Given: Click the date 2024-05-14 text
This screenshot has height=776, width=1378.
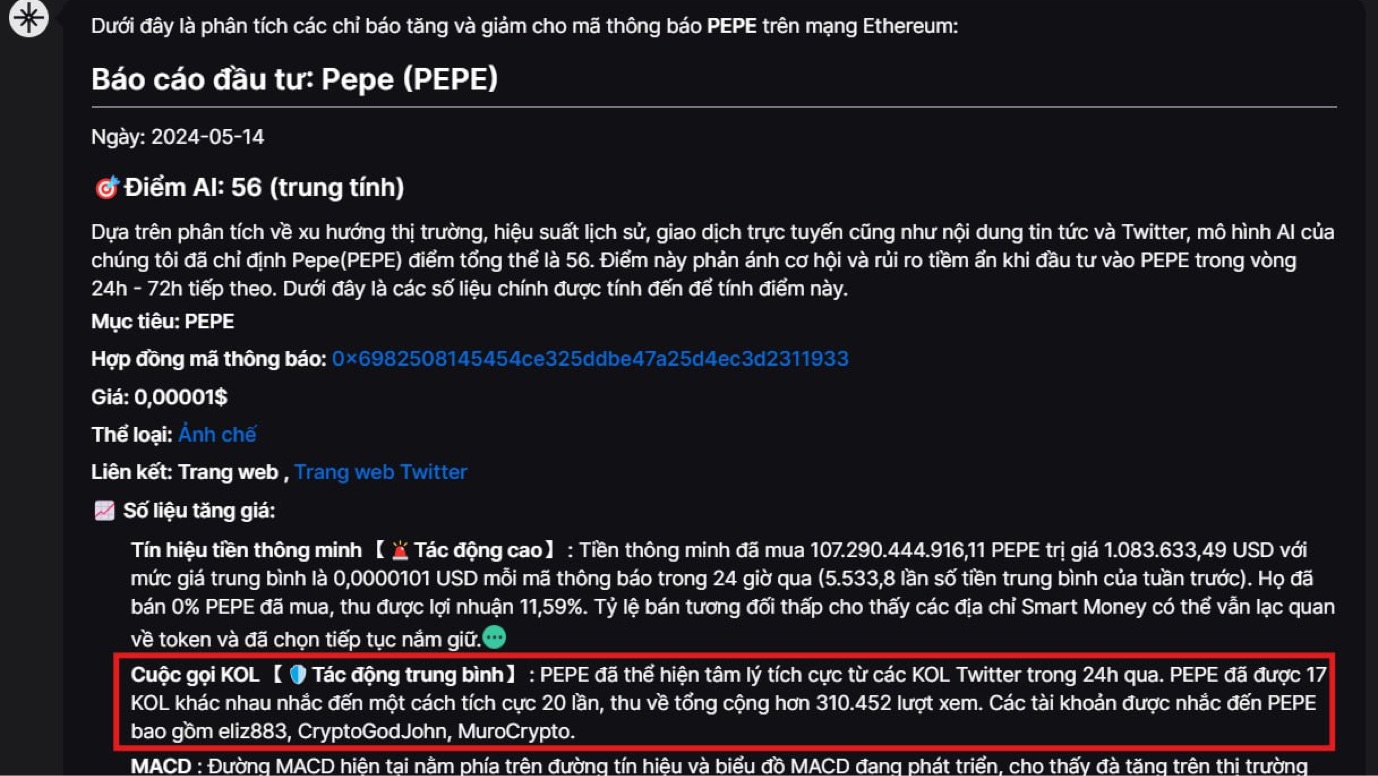Looking at the screenshot, I should point(207,137).
